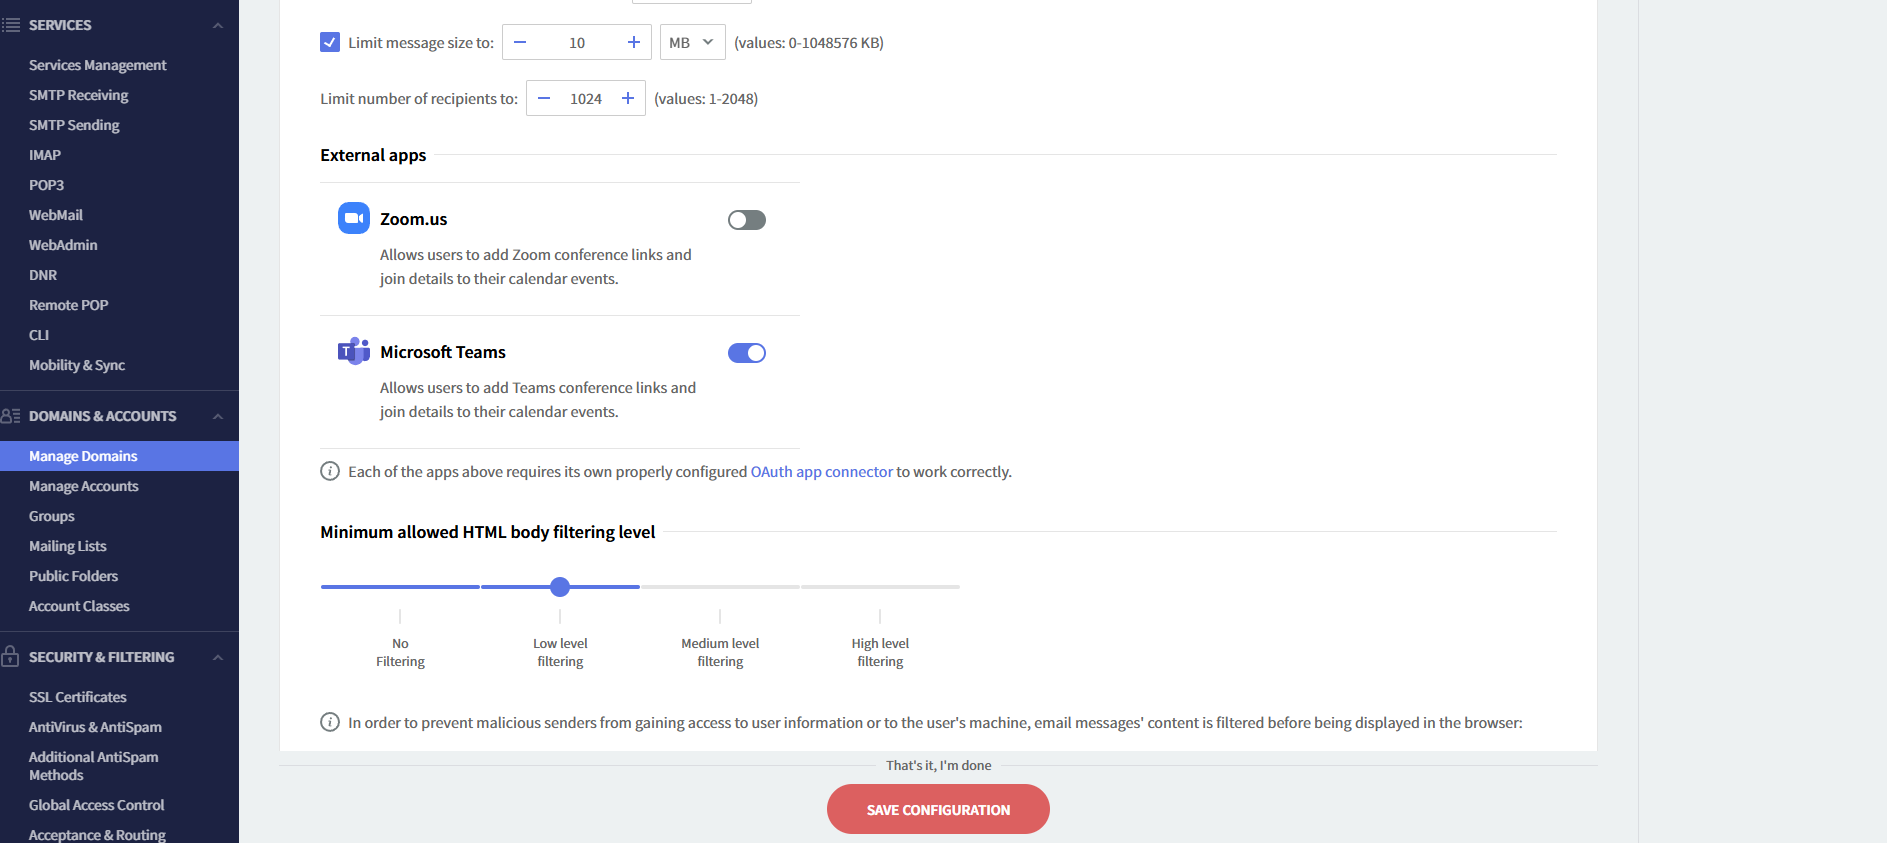The image size is (1887, 843).
Task: Click the Security & Filtering lock icon
Action: [x=11, y=657]
